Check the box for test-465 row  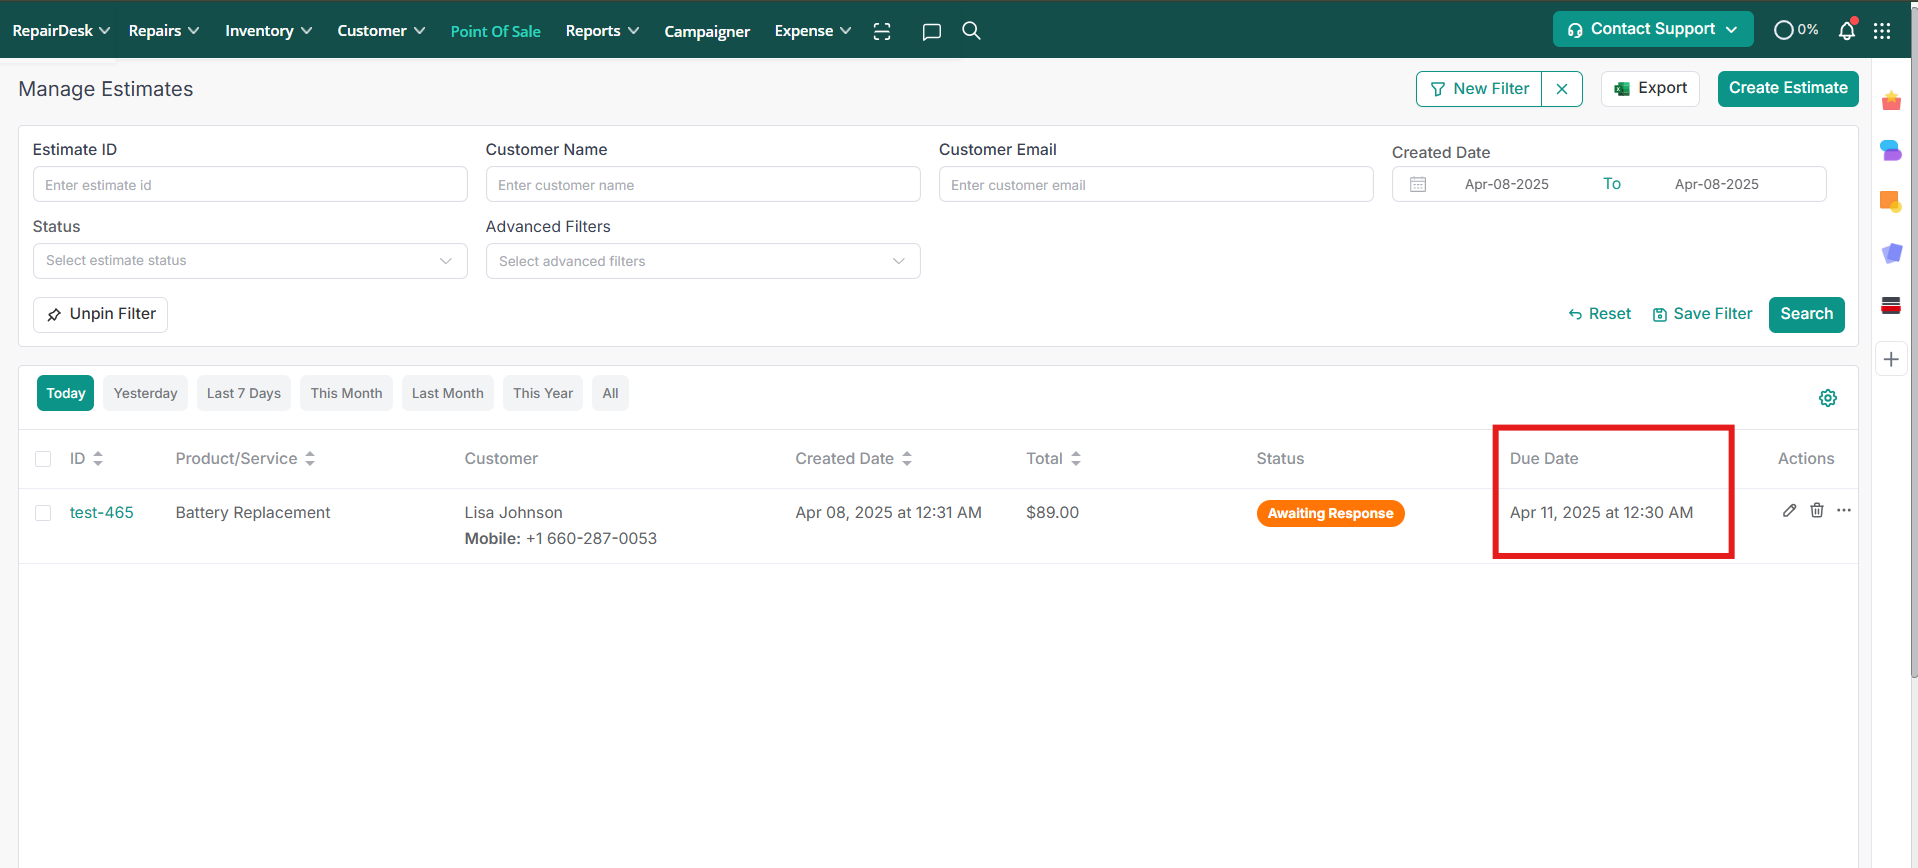43,513
